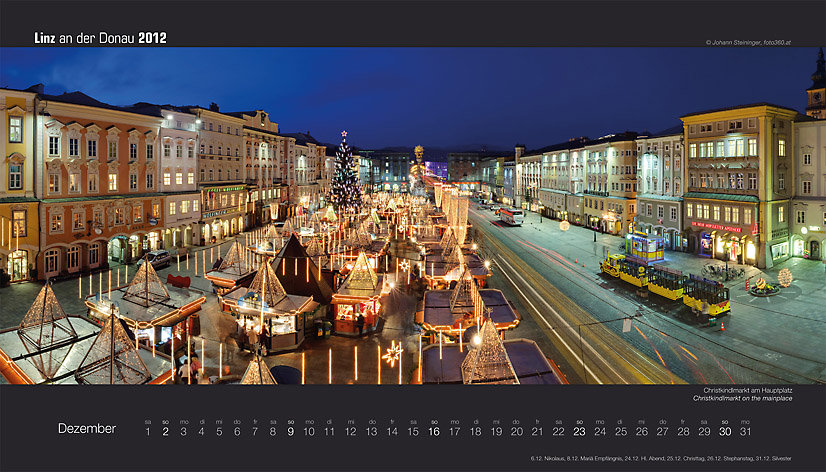The image size is (826, 472).
Task: Pick date 24 in the date row
Action: [600, 432]
